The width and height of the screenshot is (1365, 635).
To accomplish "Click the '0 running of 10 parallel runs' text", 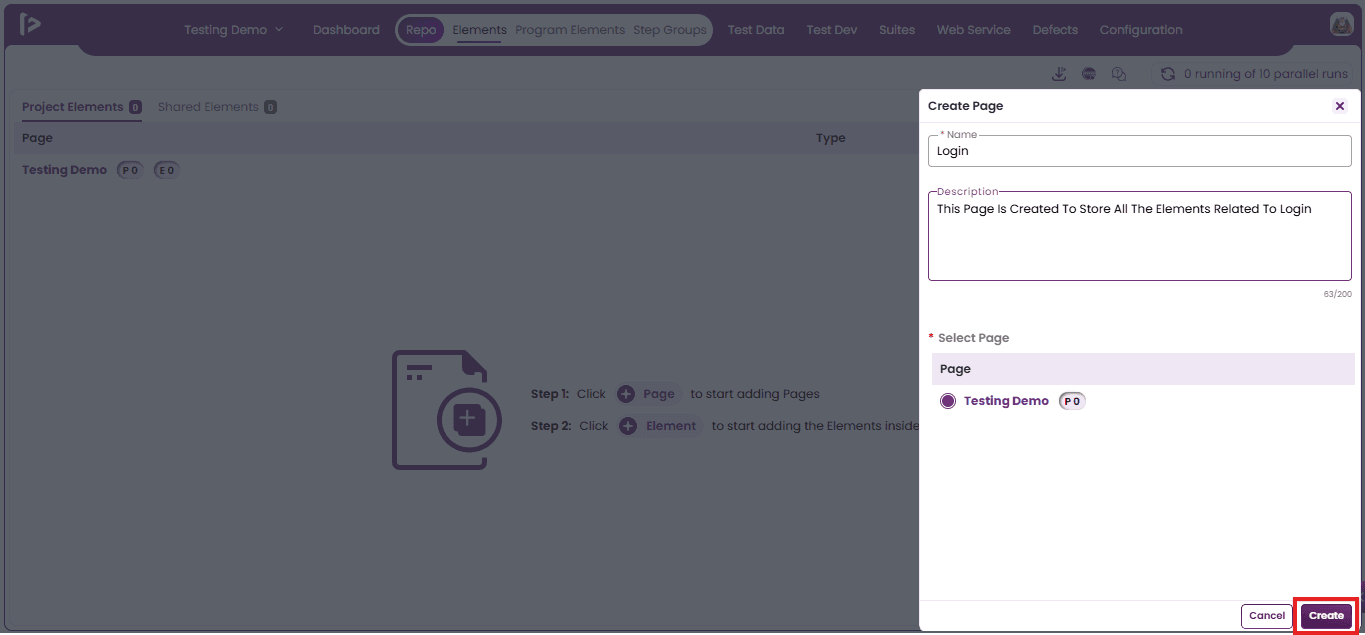I will coord(1265,74).
